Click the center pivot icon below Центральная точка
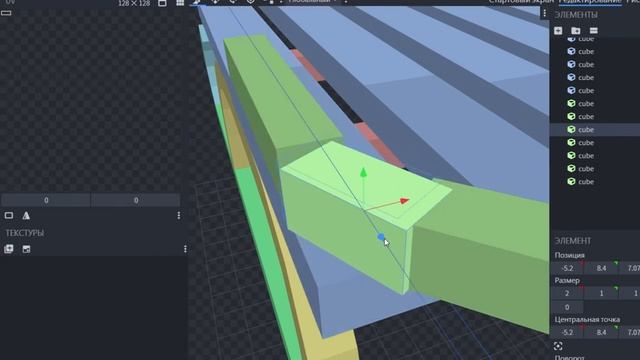This screenshot has width=640, height=360. [x=558, y=346]
